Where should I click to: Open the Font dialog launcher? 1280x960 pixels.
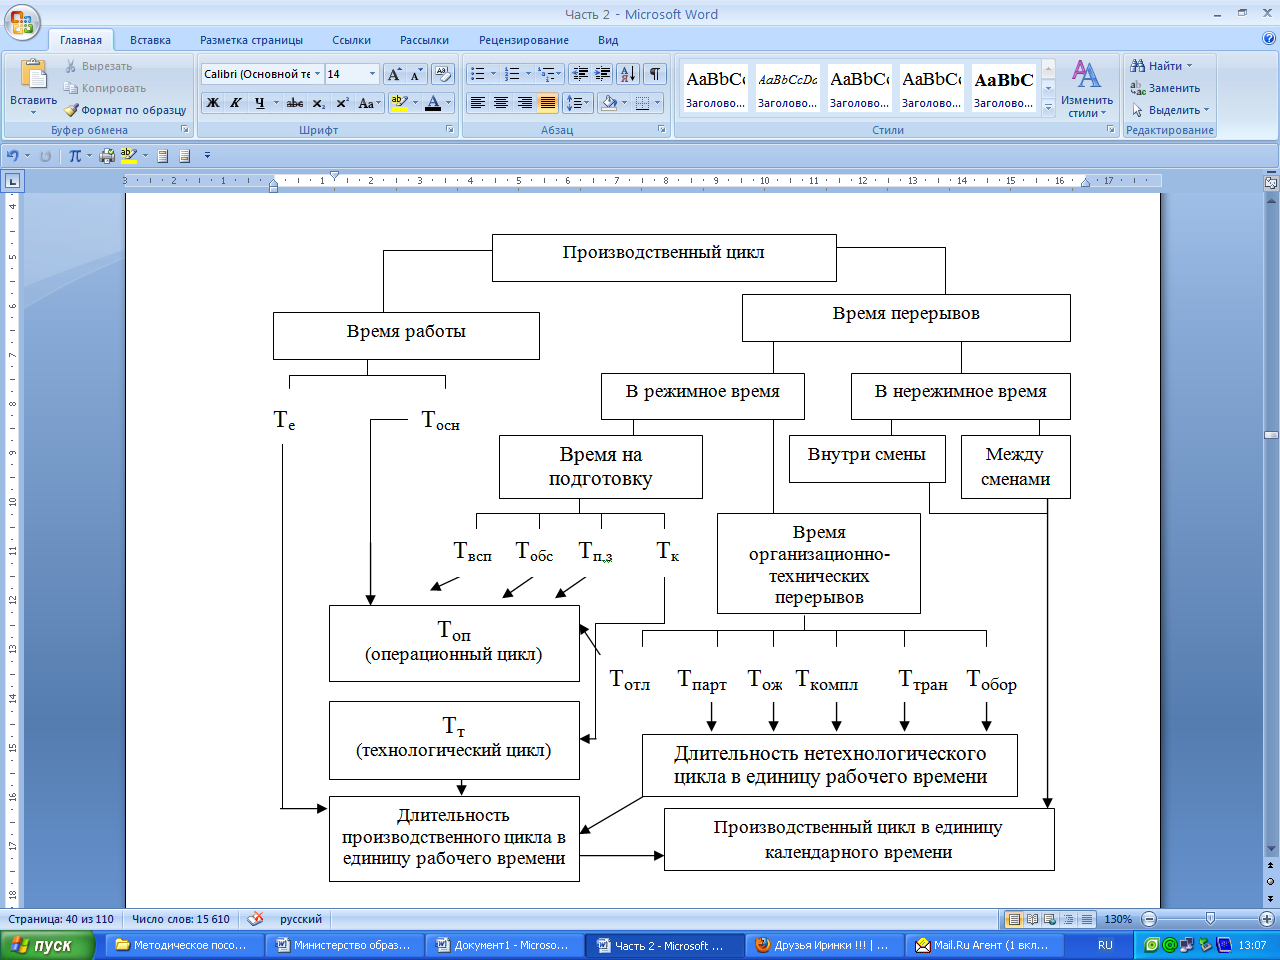tap(449, 130)
